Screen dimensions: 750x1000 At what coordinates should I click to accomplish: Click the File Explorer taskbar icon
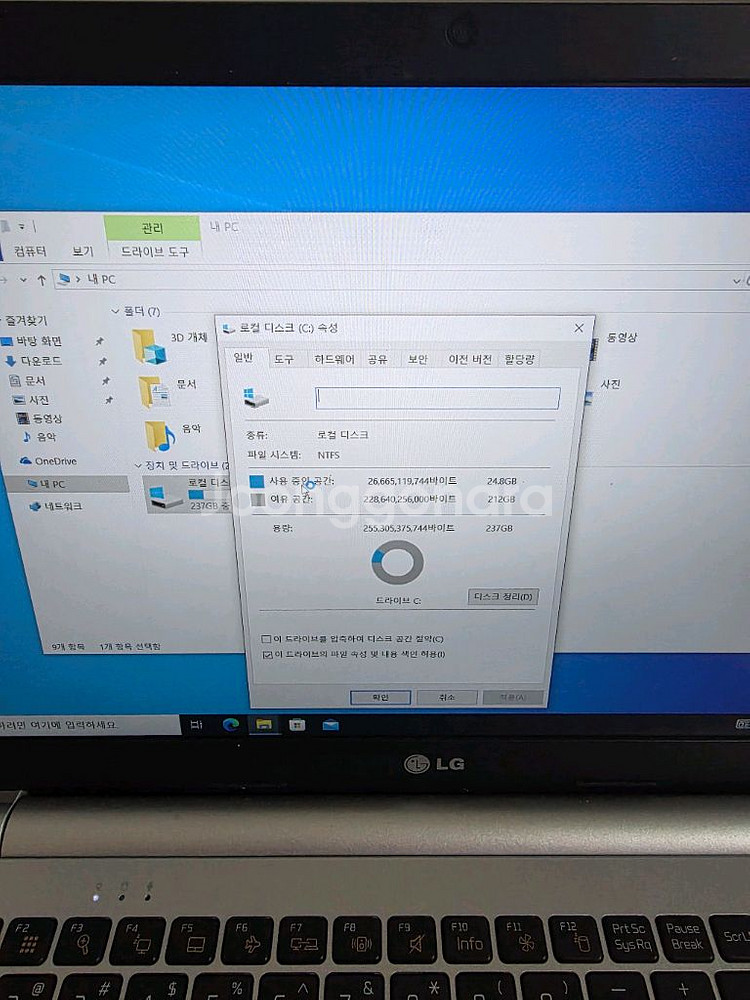pos(264,725)
